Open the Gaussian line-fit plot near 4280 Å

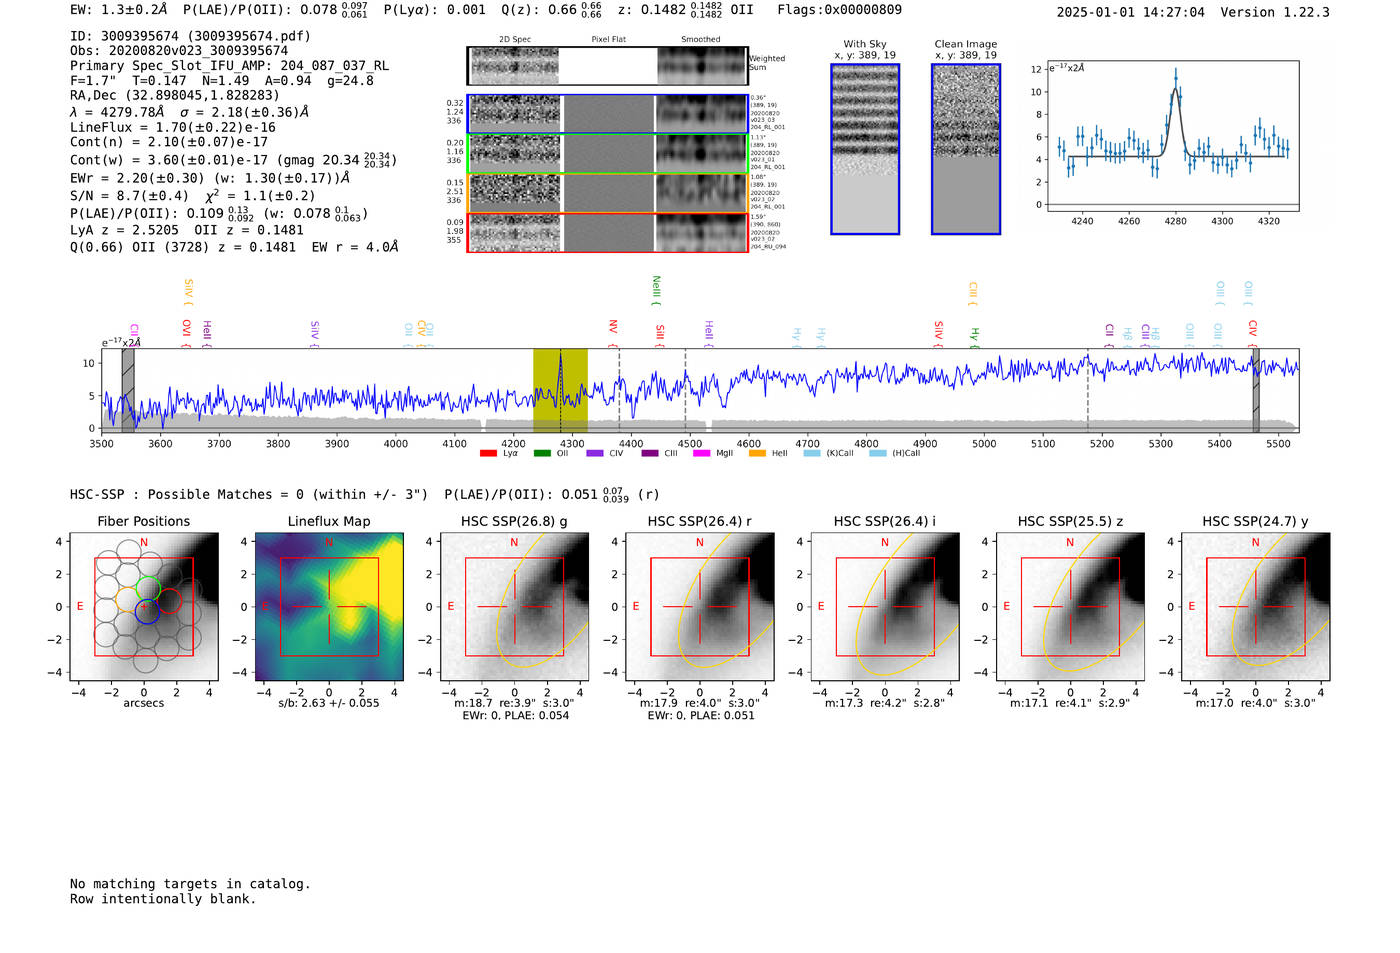pyautogui.click(x=1171, y=137)
